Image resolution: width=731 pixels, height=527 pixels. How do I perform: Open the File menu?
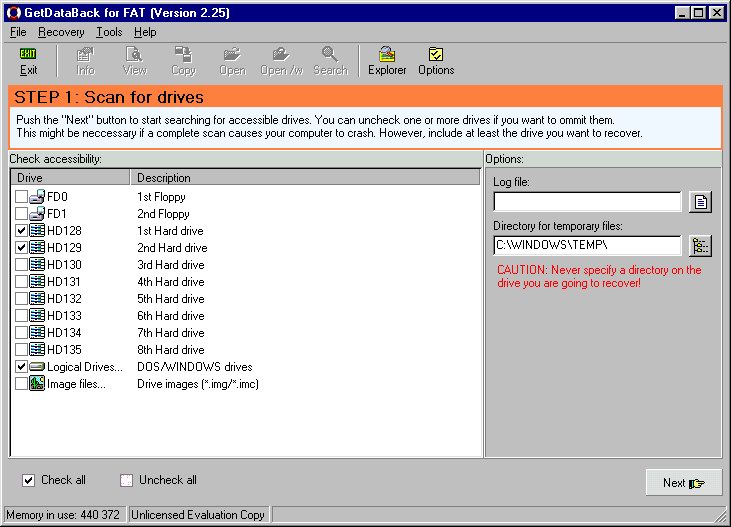click(18, 32)
